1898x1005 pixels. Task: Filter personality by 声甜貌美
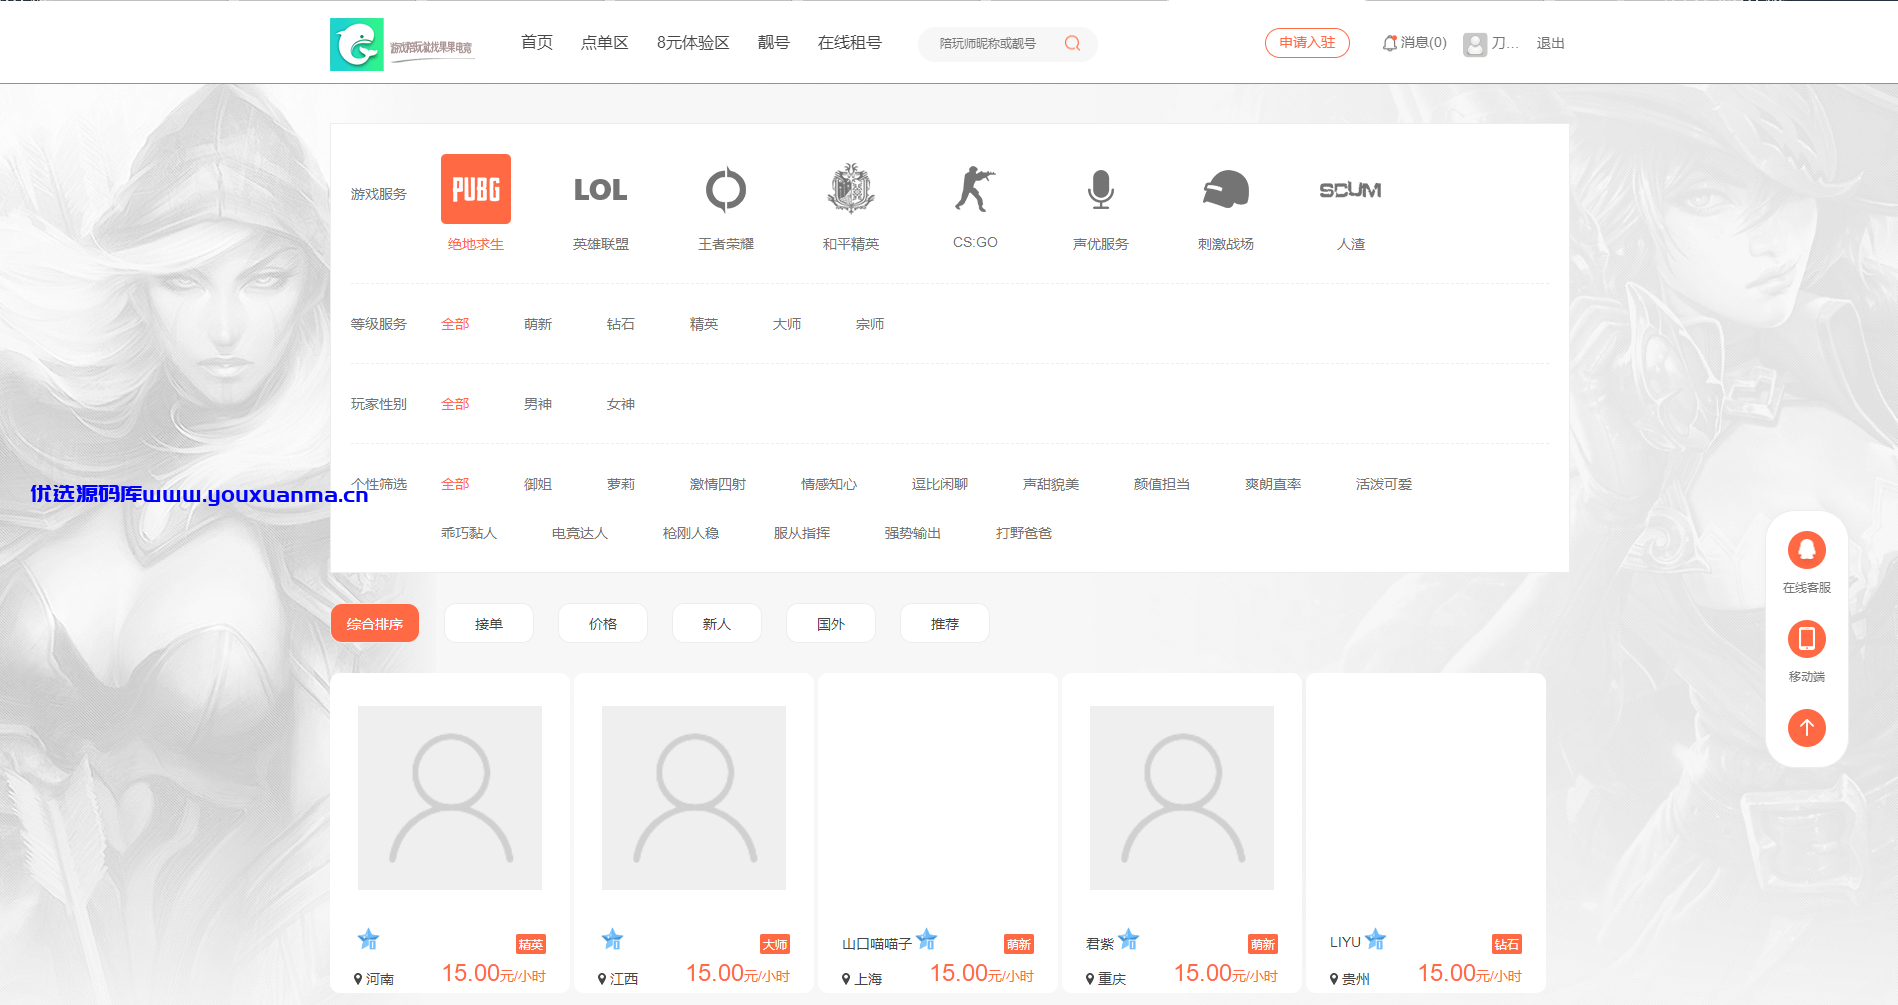pyautogui.click(x=1051, y=484)
